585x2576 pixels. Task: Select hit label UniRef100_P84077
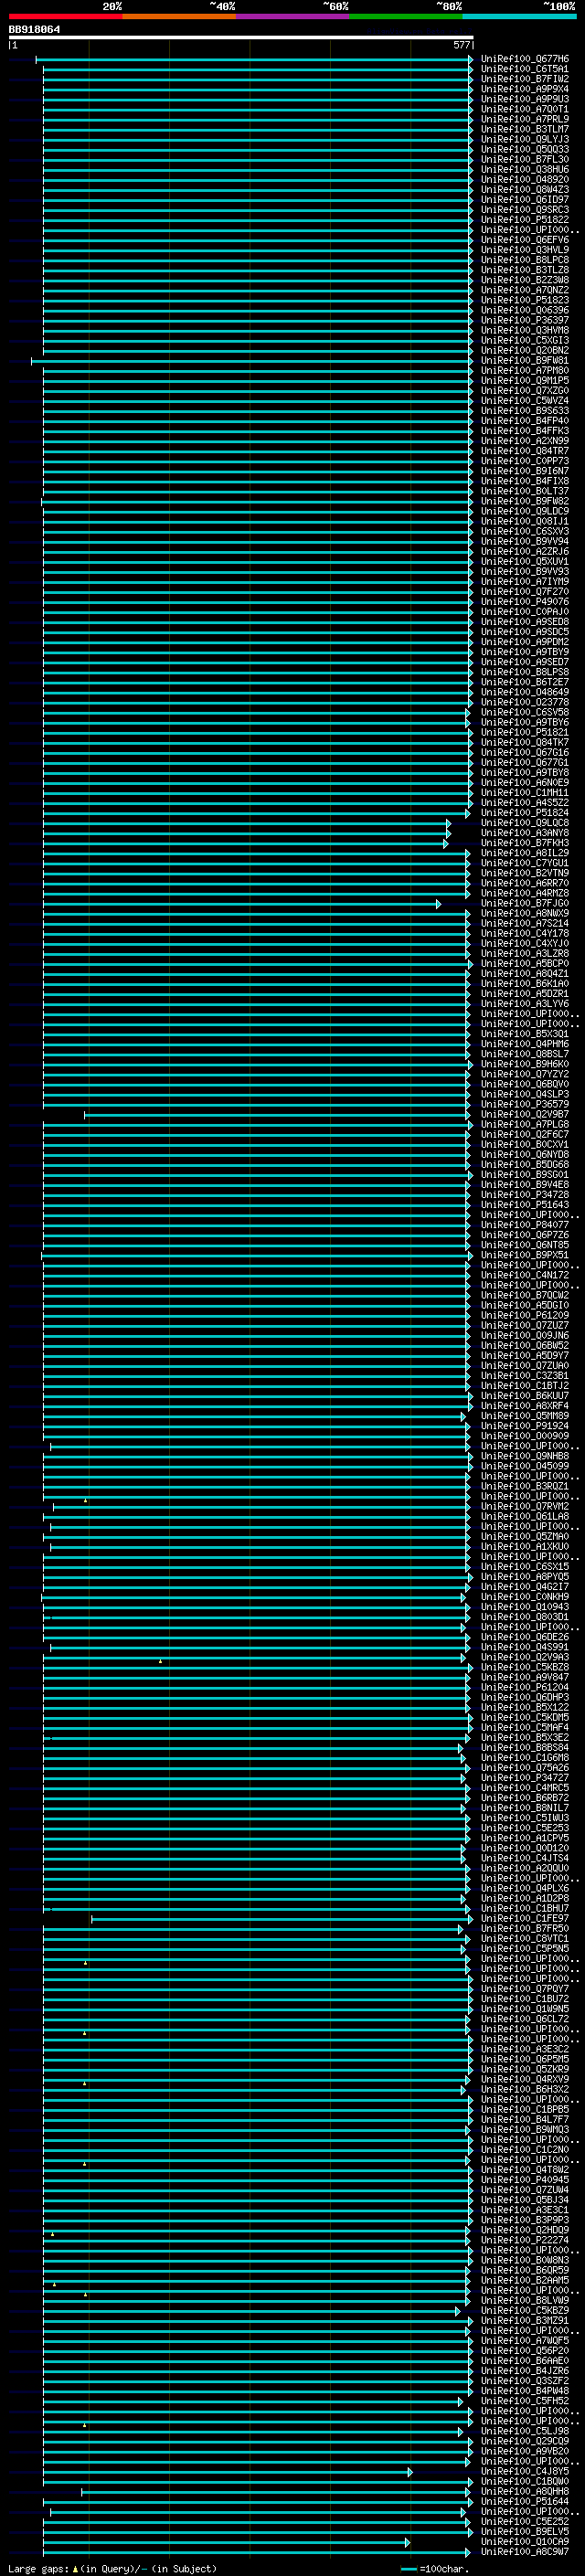point(525,1225)
